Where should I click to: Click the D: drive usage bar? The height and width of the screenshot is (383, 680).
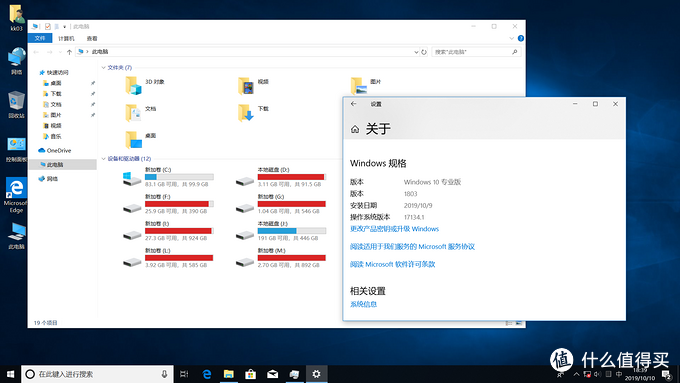tap(291, 177)
